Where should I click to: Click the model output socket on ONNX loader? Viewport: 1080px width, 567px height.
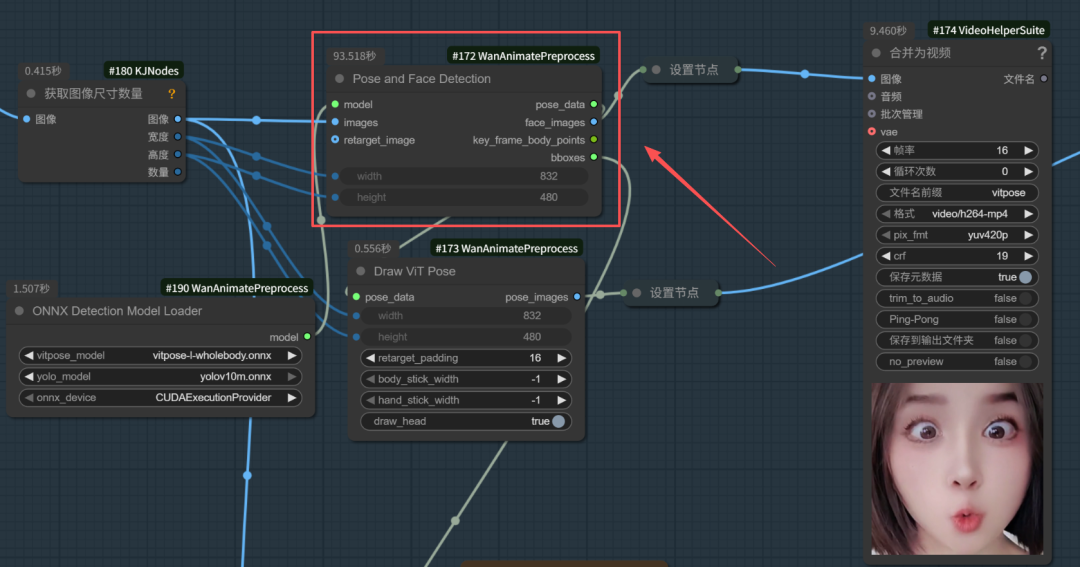coord(307,337)
